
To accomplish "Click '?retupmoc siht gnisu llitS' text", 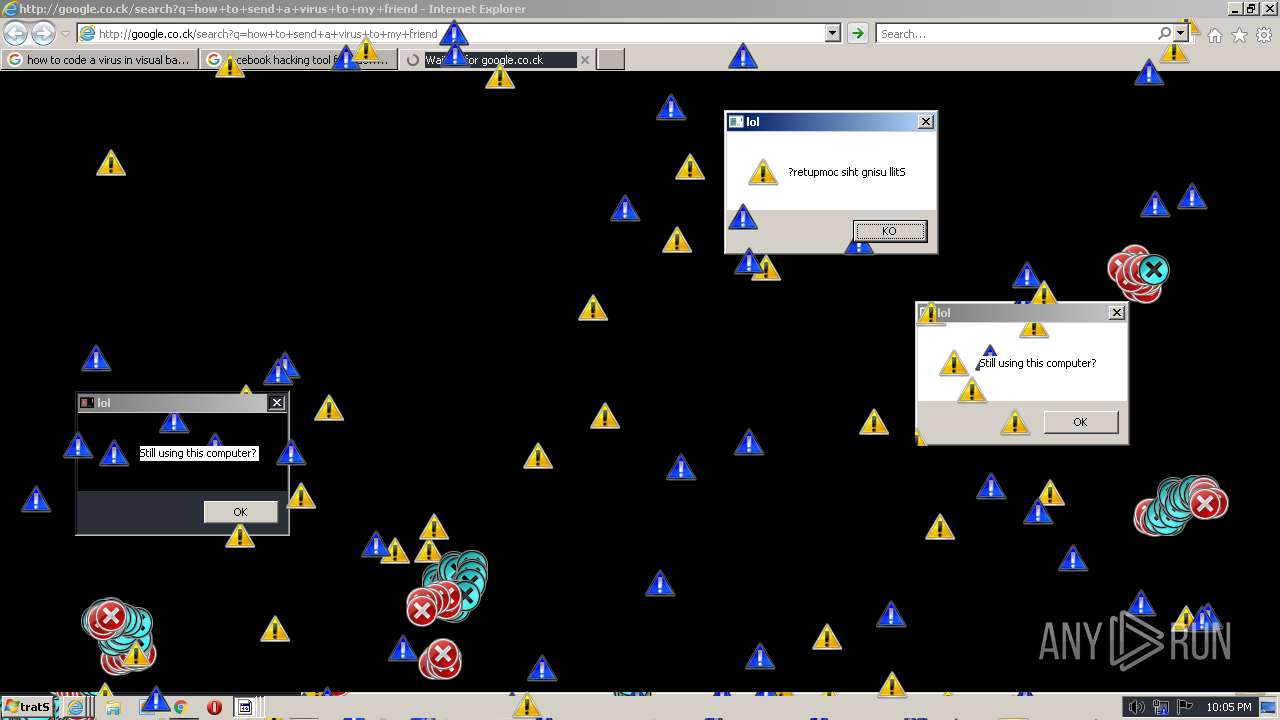I will click(x=847, y=172).
